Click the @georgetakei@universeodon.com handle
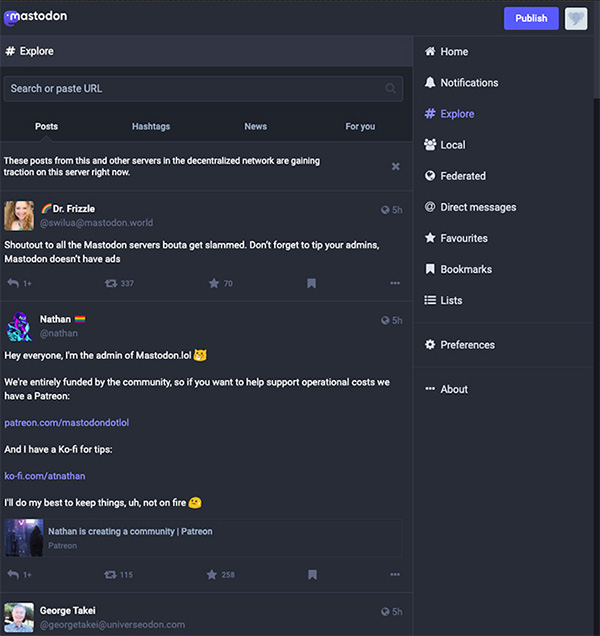 (112, 625)
